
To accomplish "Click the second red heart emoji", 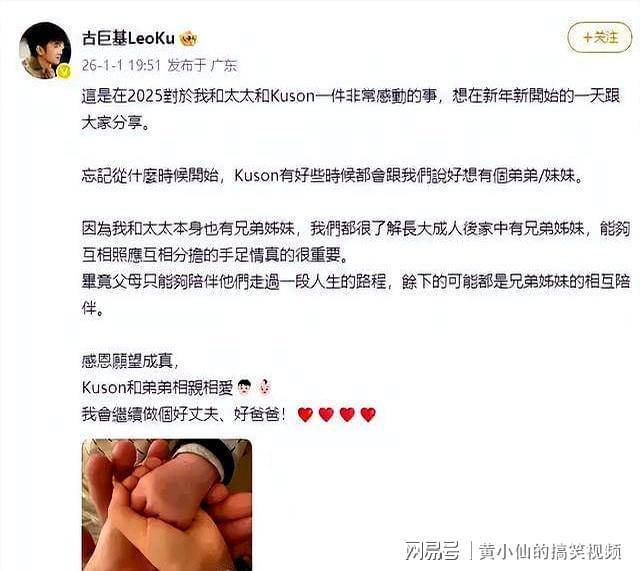I will click(326, 414).
